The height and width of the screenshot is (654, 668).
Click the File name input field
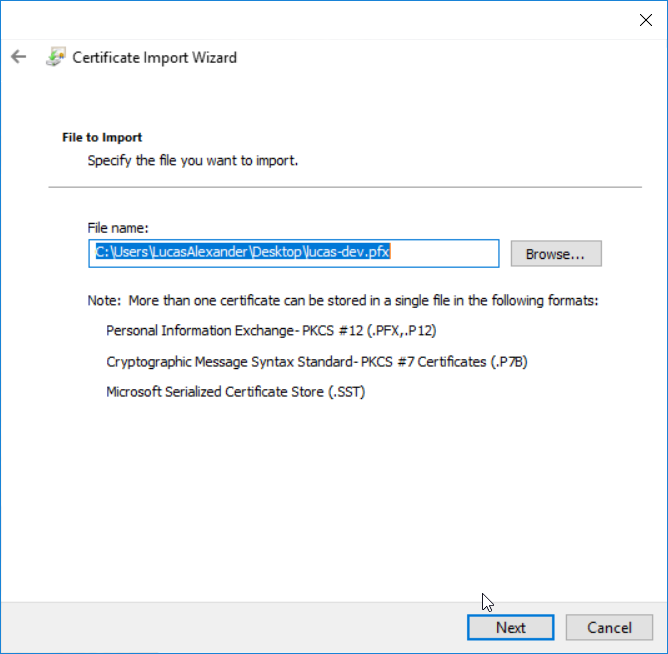pos(294,254)
